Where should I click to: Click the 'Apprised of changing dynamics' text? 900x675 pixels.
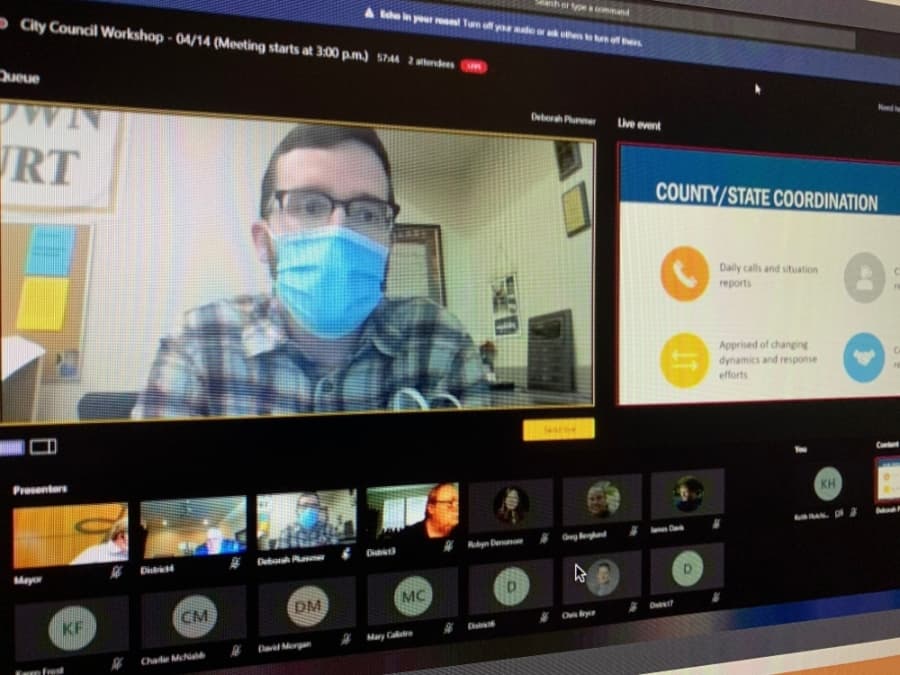(x=767, y=359)
